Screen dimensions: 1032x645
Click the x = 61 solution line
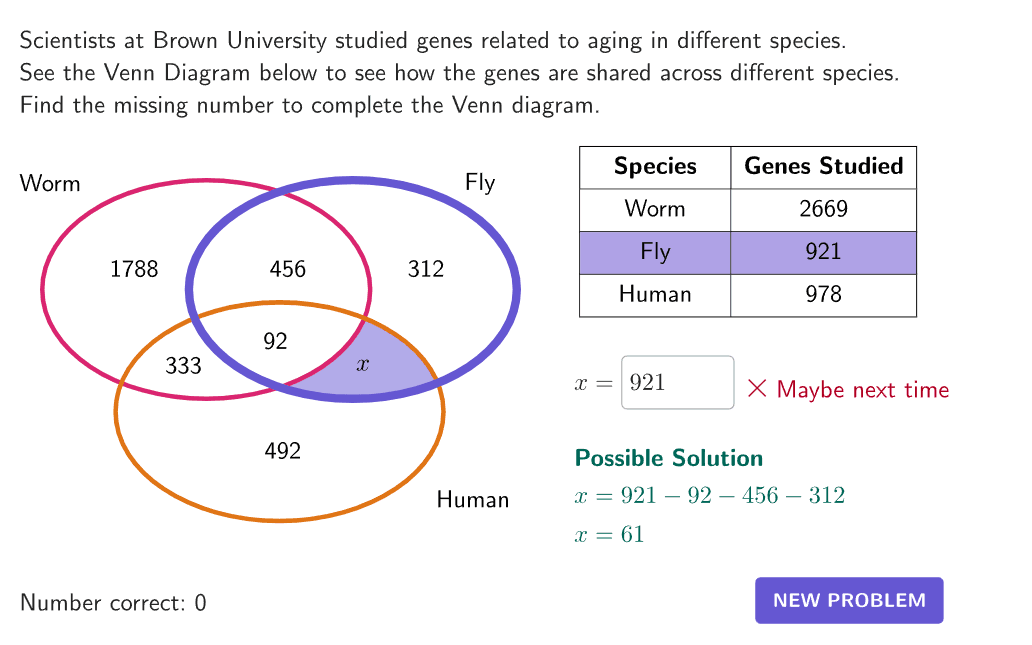coord(610,535)
